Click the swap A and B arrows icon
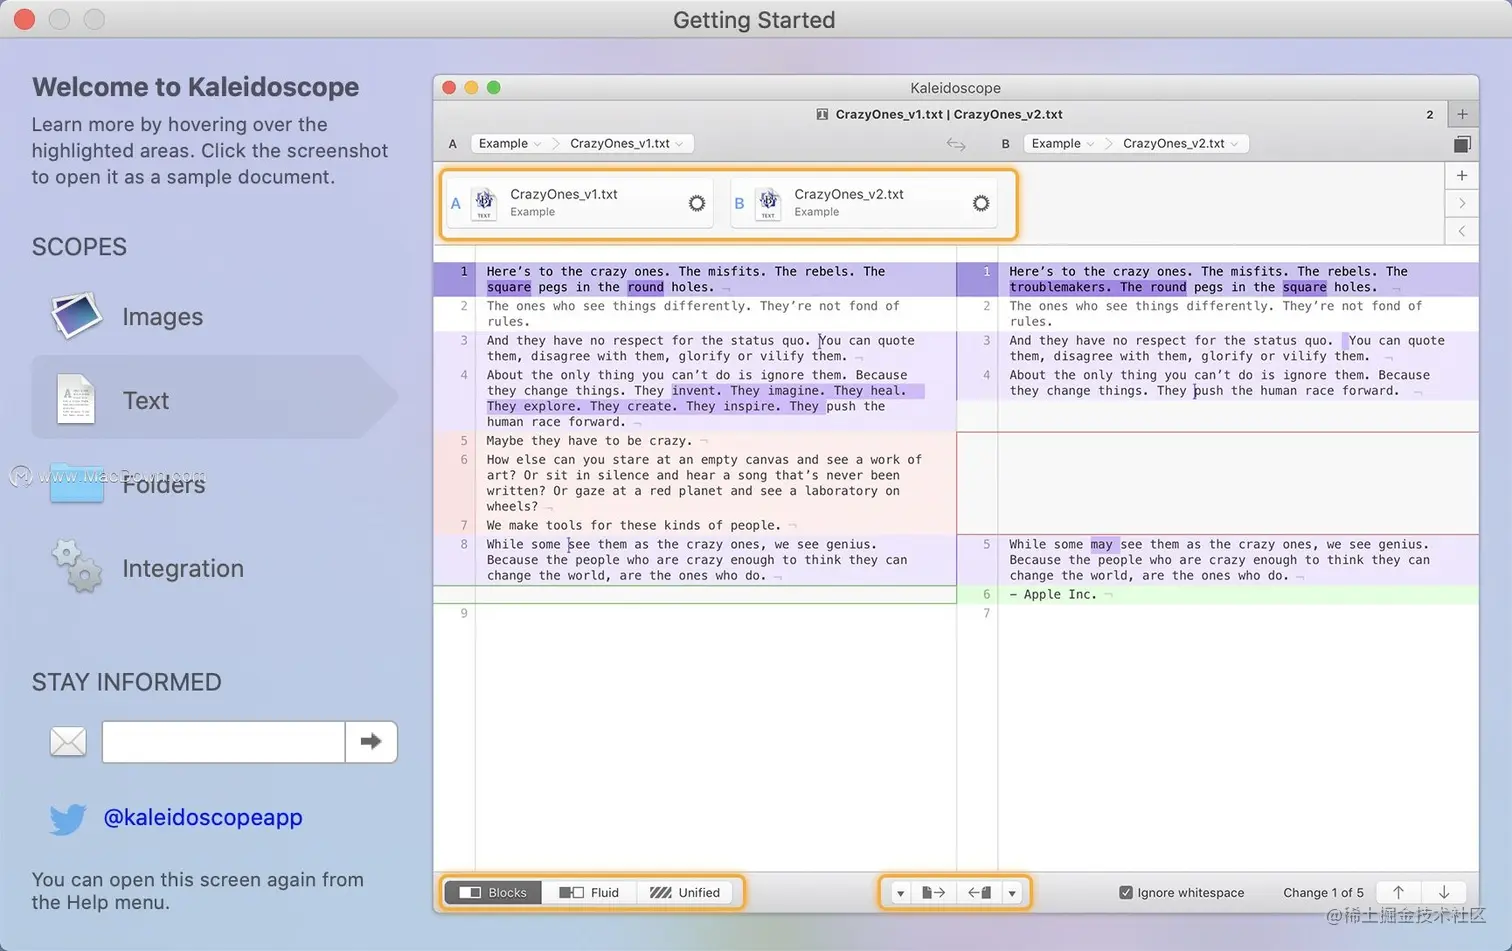This screenshot has width=1512, height=951. pyautogui.click(x=956, y=144)
